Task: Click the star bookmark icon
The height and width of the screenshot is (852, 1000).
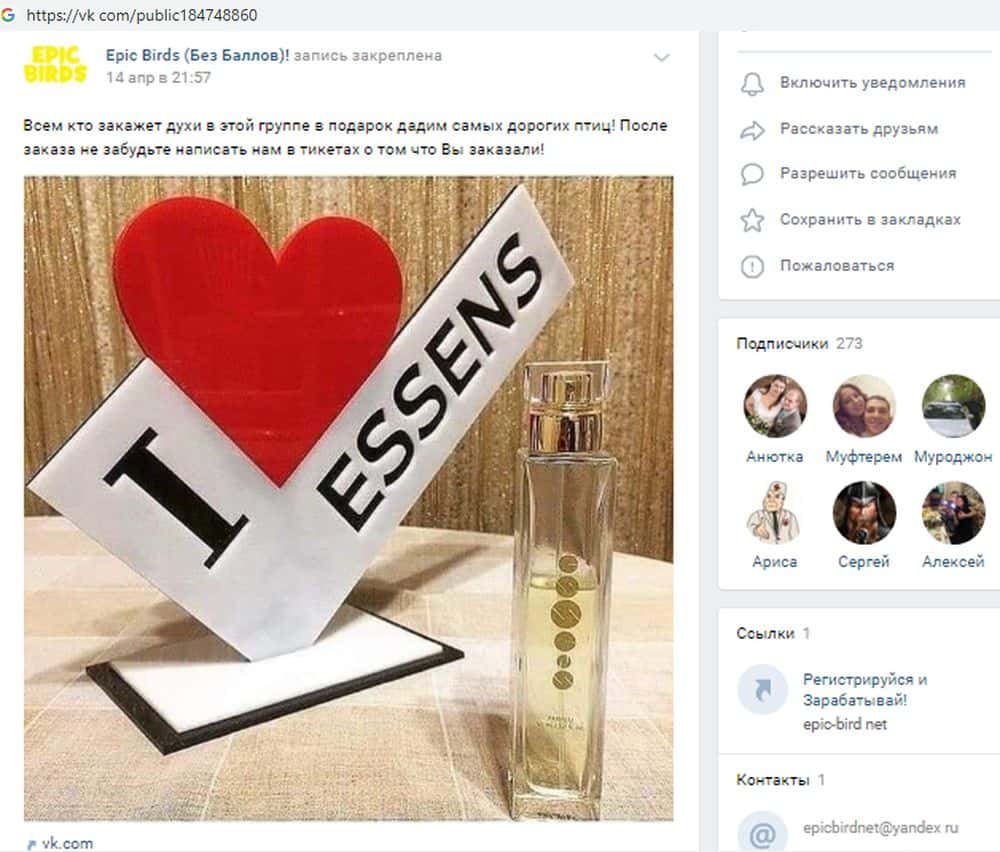Action: pos(752,220)
